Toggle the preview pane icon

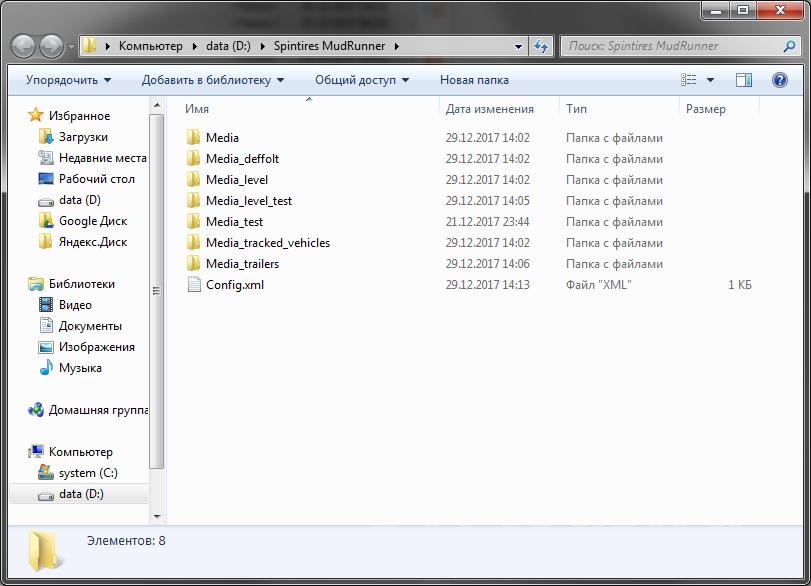click(744, 80)
